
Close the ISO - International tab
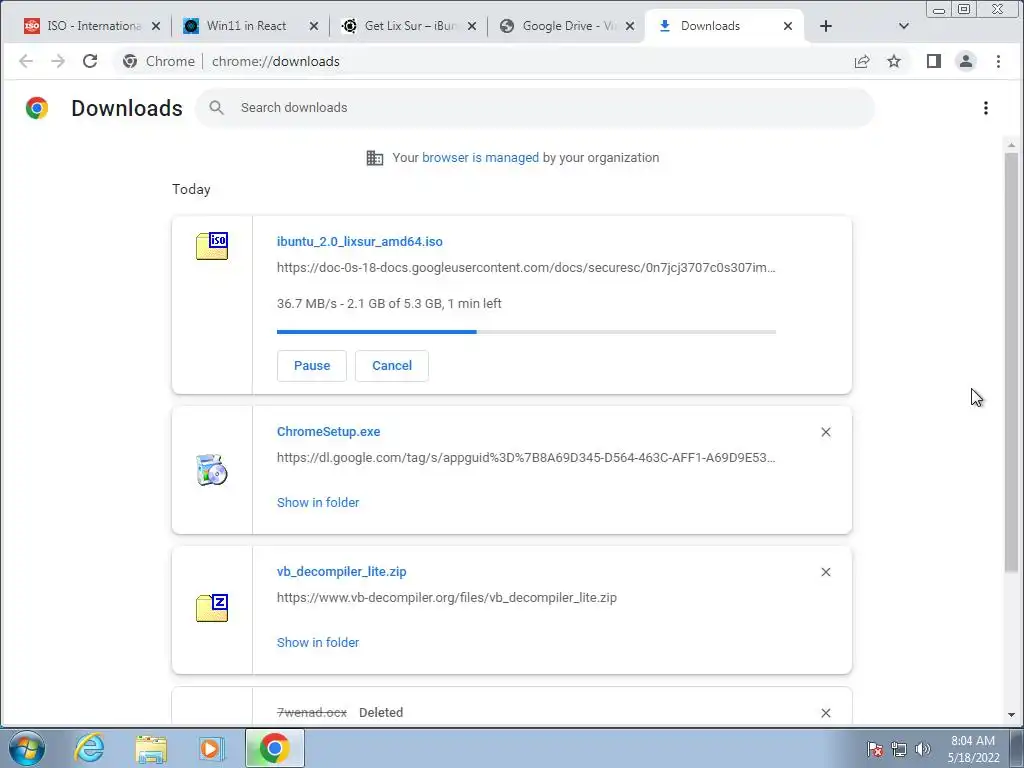point(155,26)
